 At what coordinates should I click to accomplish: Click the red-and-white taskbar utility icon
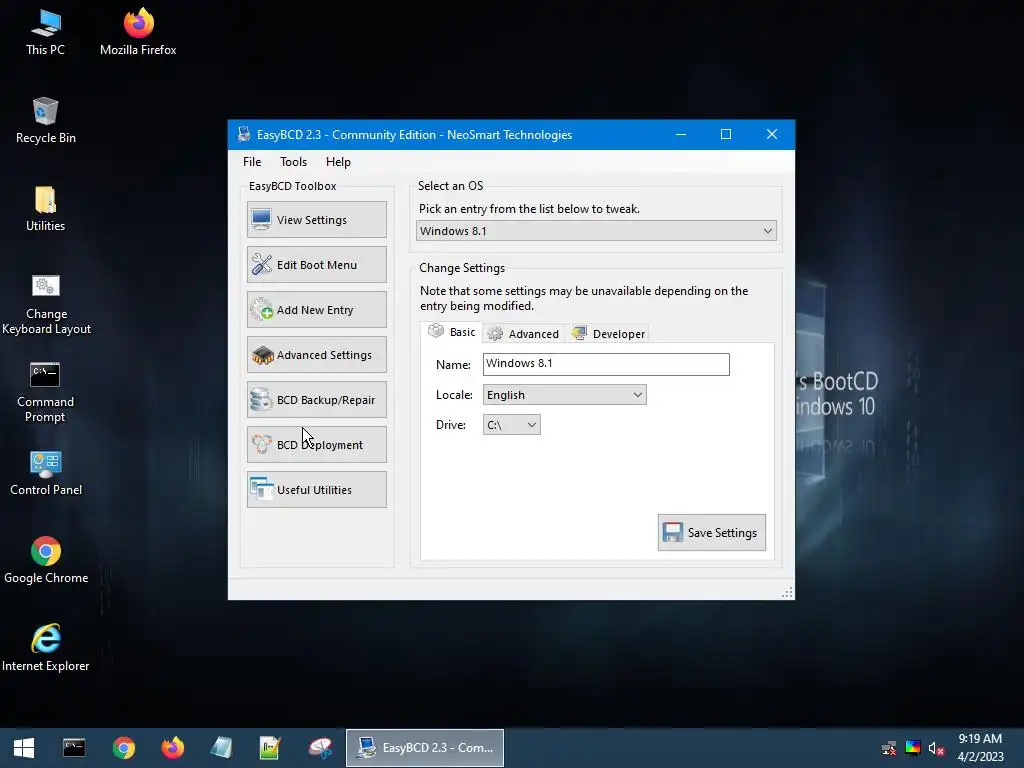[x=320, y=748]
